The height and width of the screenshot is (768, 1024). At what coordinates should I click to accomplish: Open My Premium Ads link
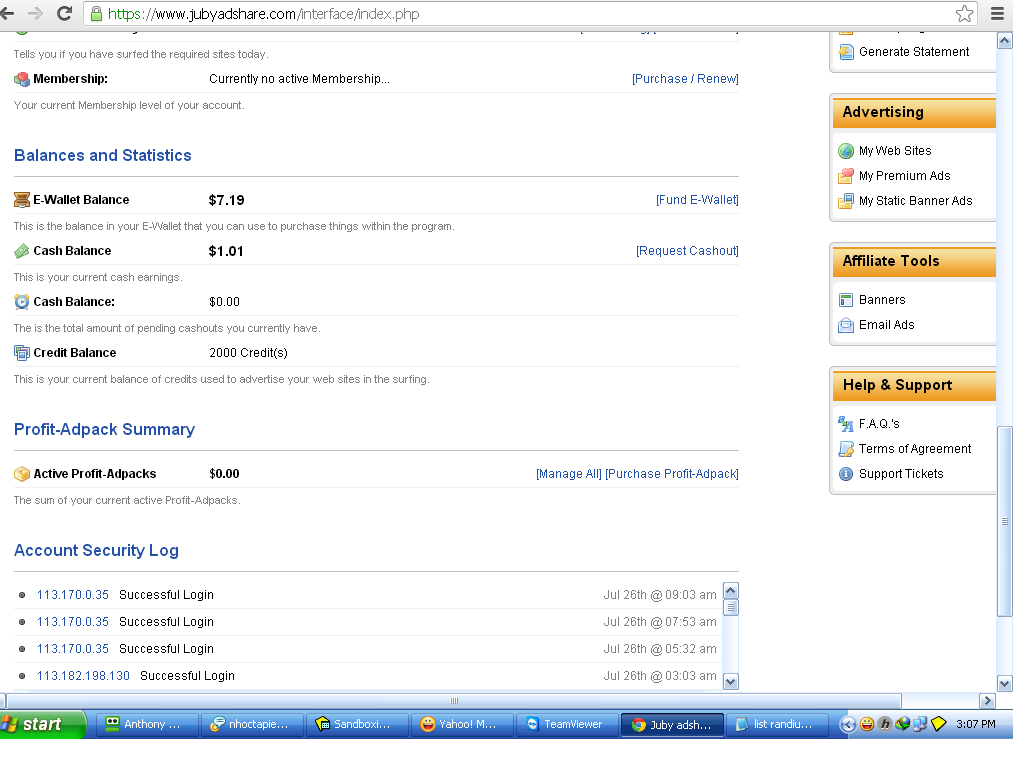point(904,176)
